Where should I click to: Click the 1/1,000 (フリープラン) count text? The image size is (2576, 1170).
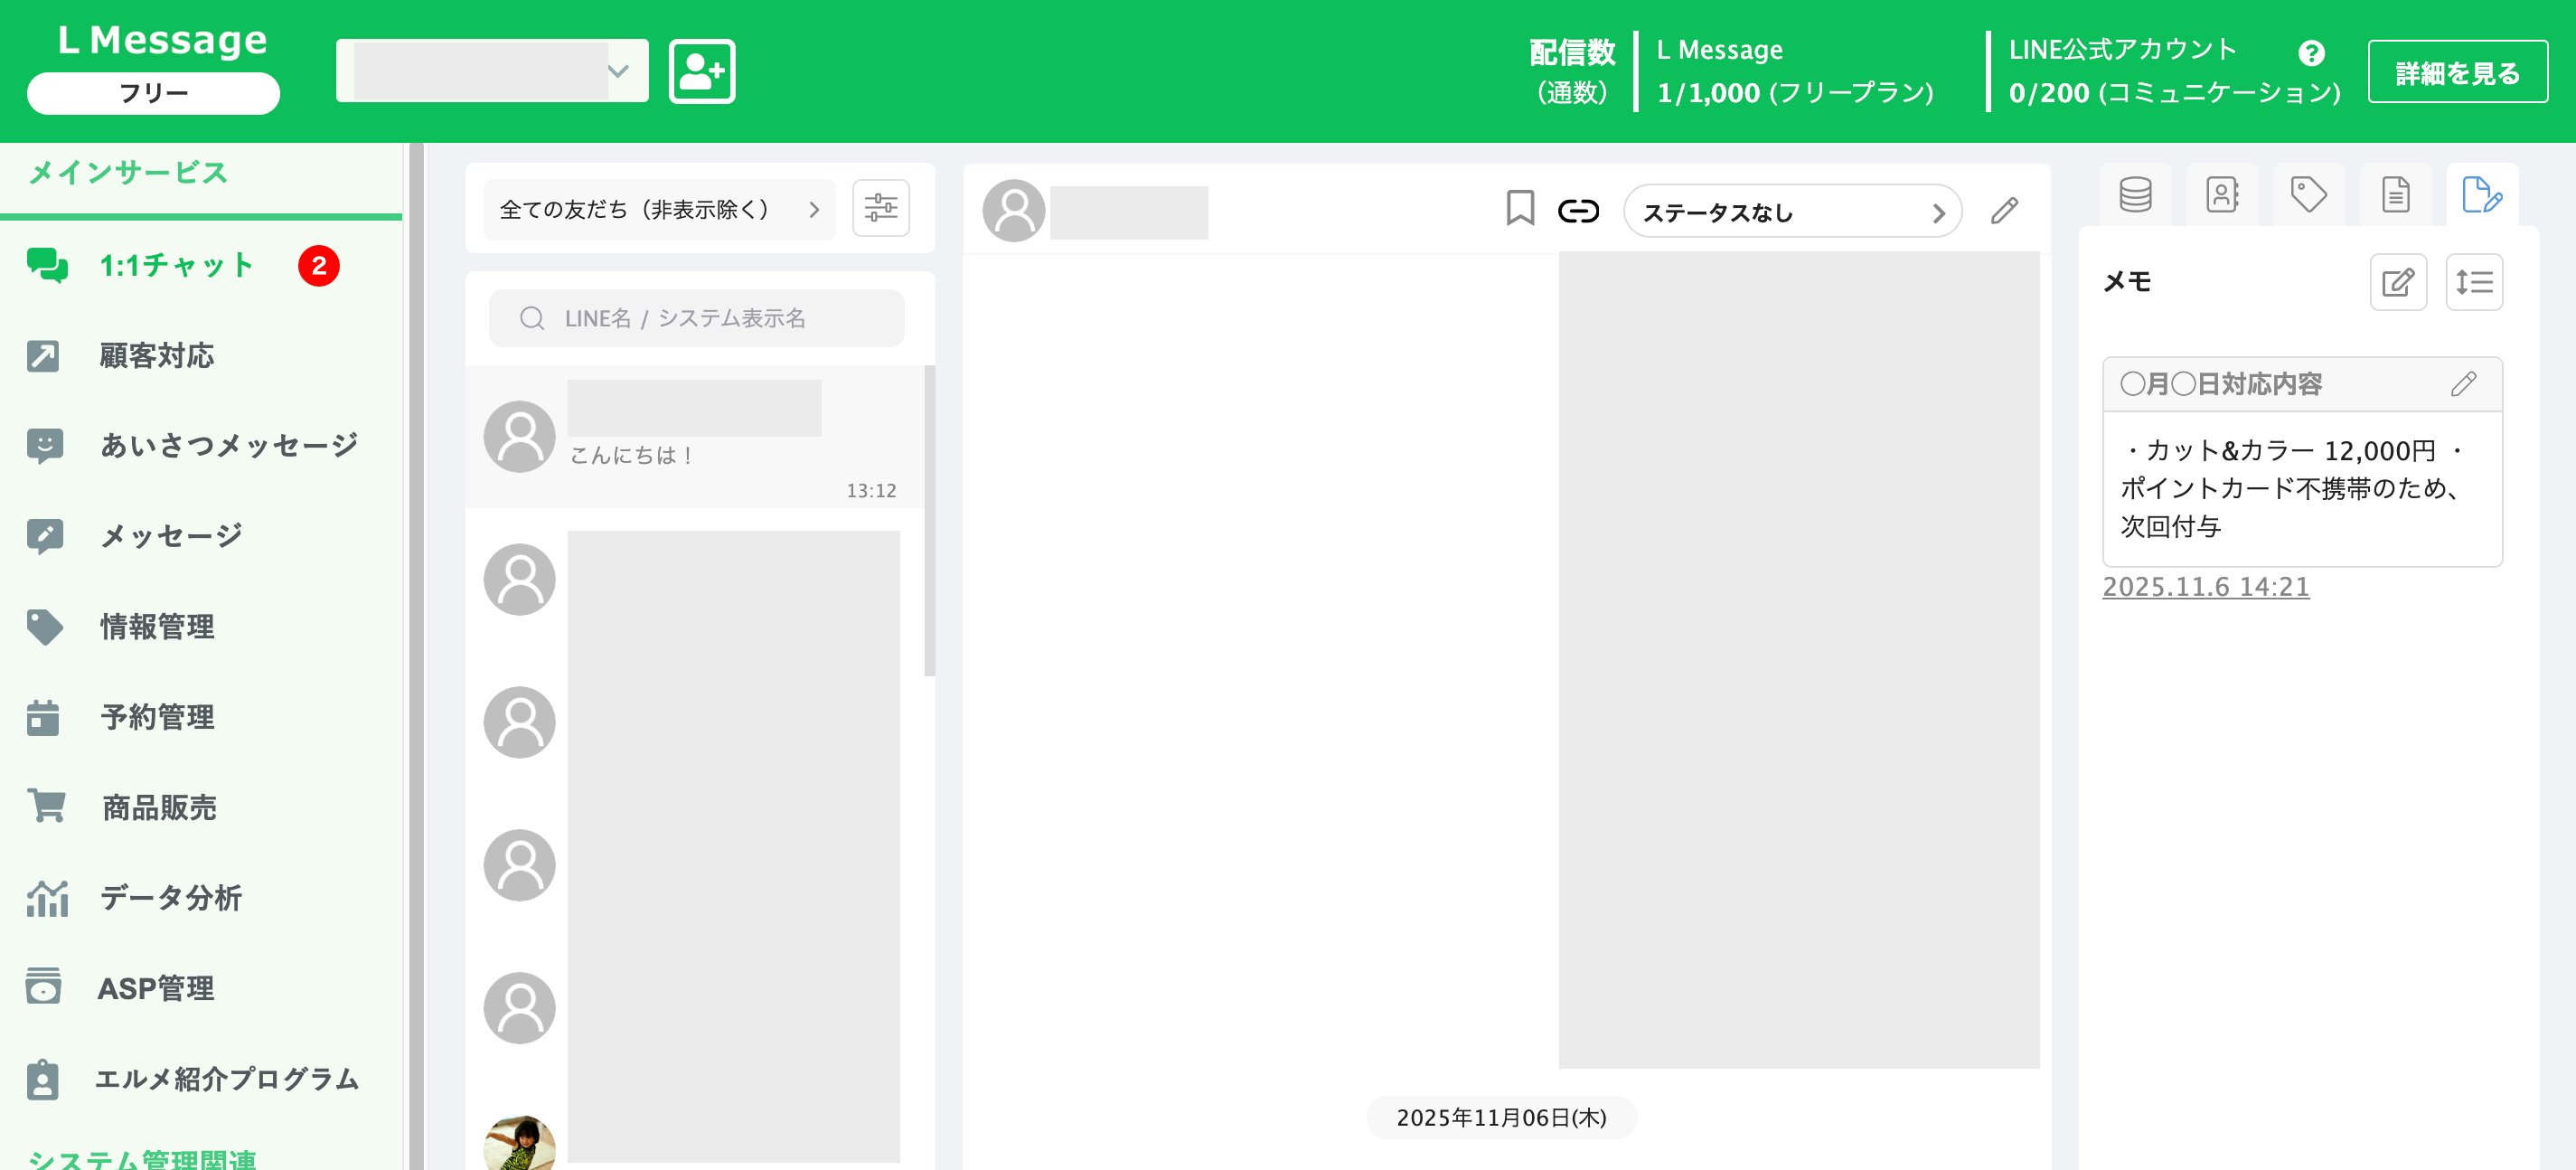1795,93
